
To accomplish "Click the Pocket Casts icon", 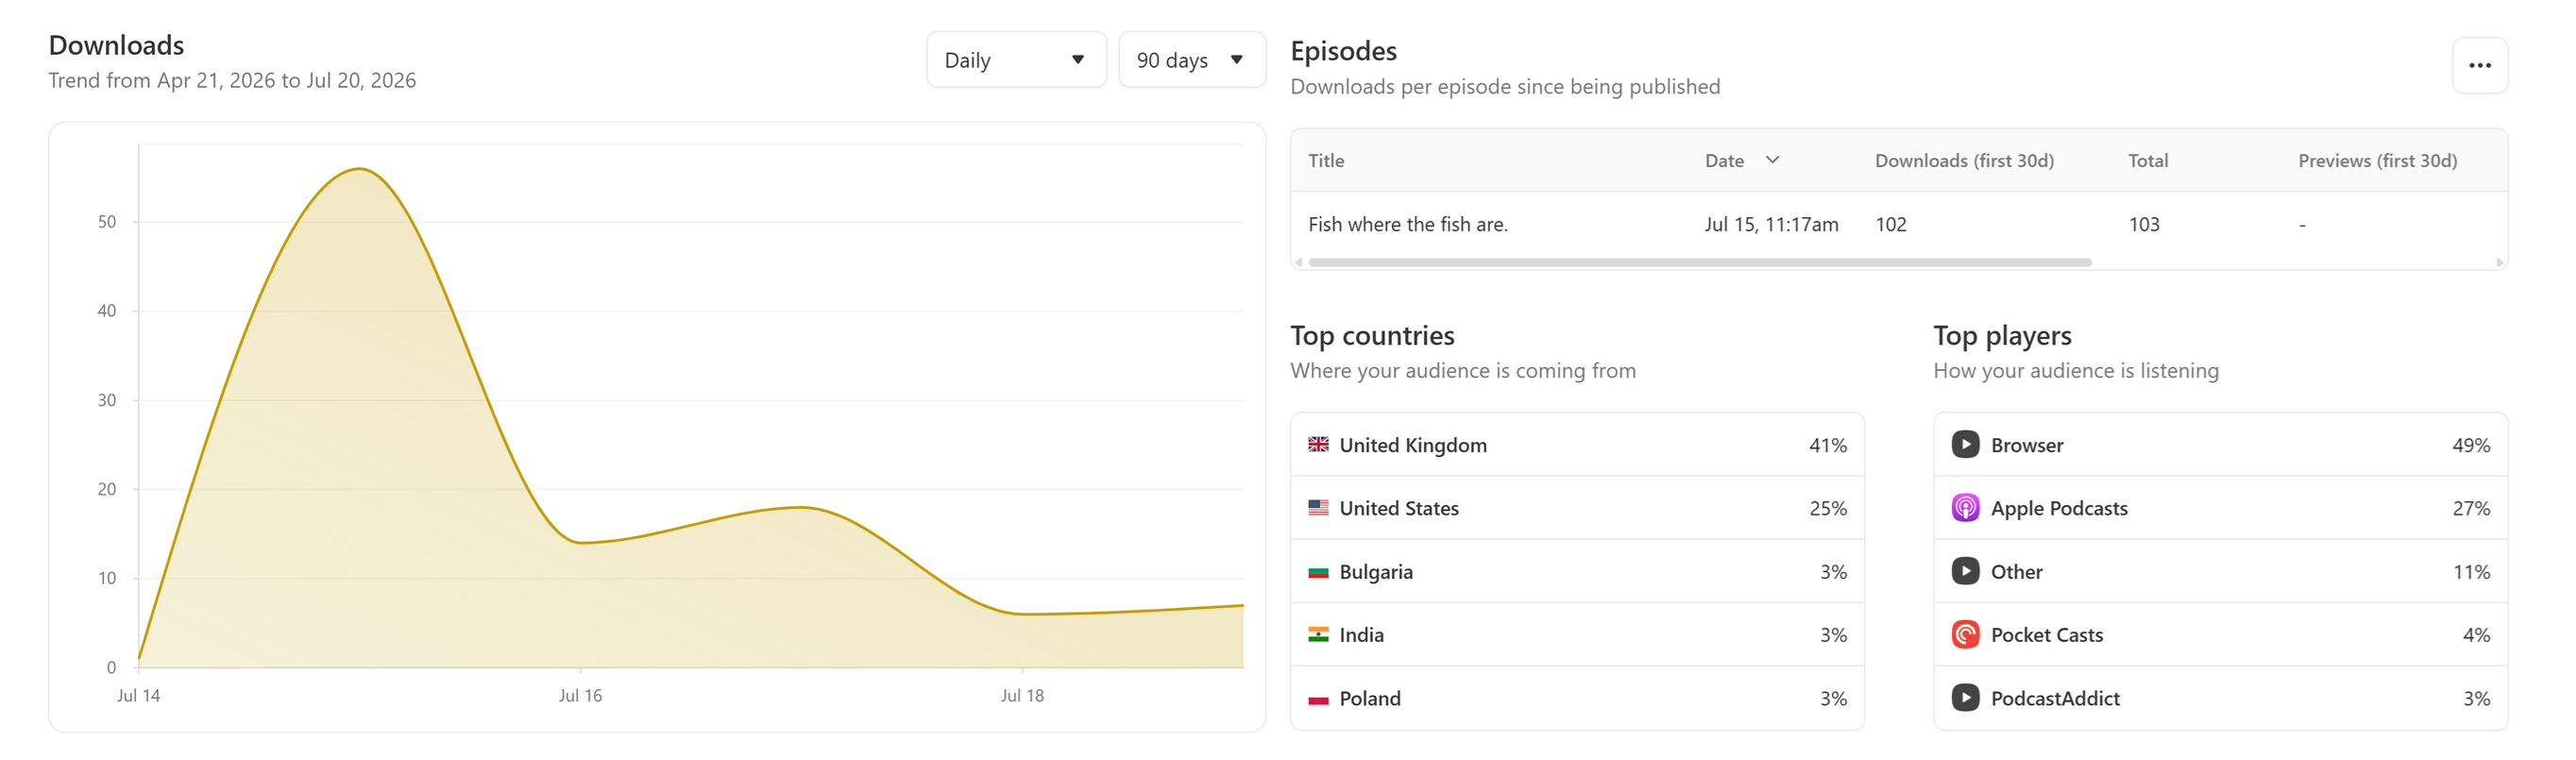I will [1965, 635].
